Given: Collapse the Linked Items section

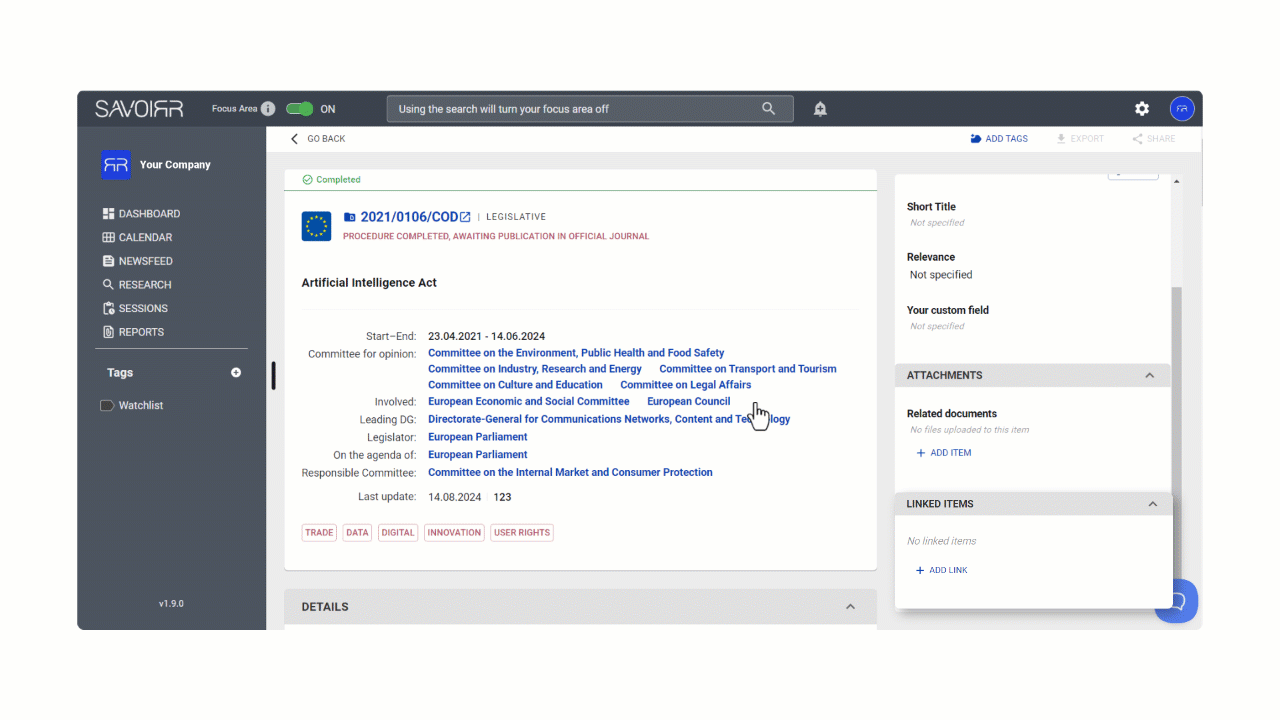Looking at the screenshot, I should (x=1152, y=504).
